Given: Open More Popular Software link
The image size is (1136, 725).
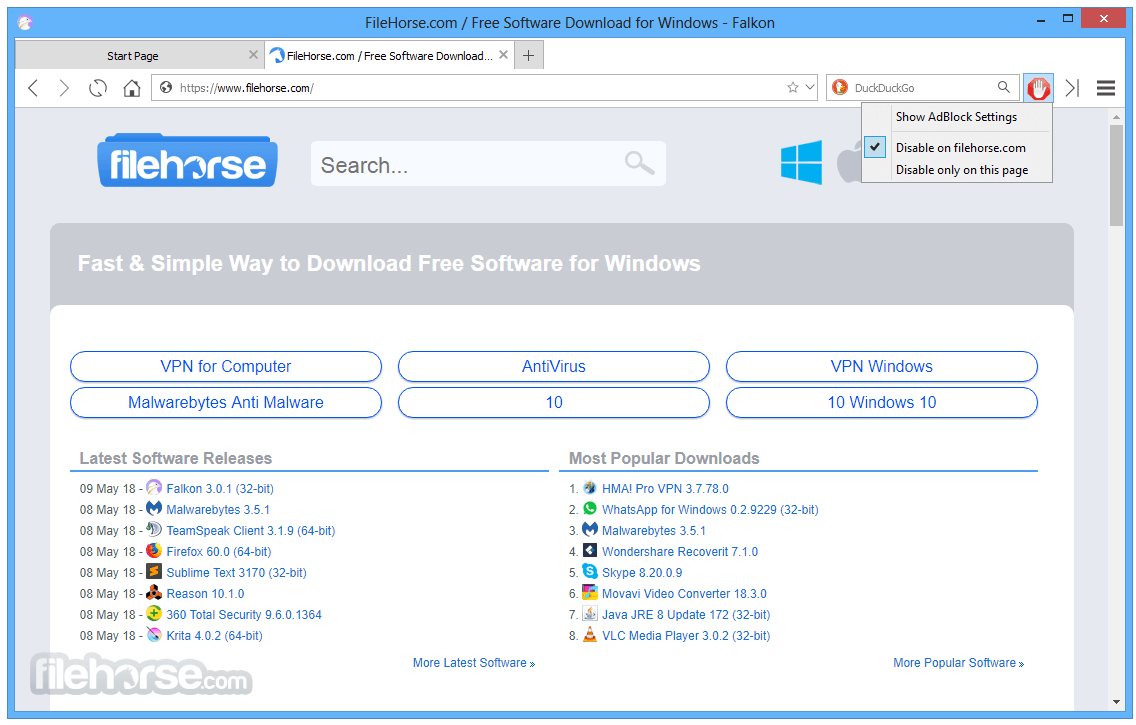Looking at the screenshot, I should 958,663.
